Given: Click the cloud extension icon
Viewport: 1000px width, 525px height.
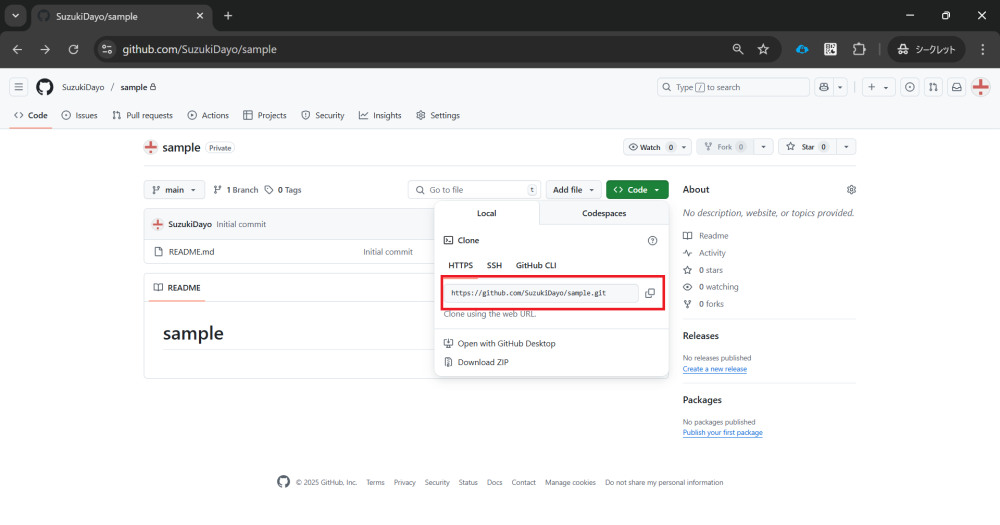Looking at the screenshot, I should (x=802, y=49).
